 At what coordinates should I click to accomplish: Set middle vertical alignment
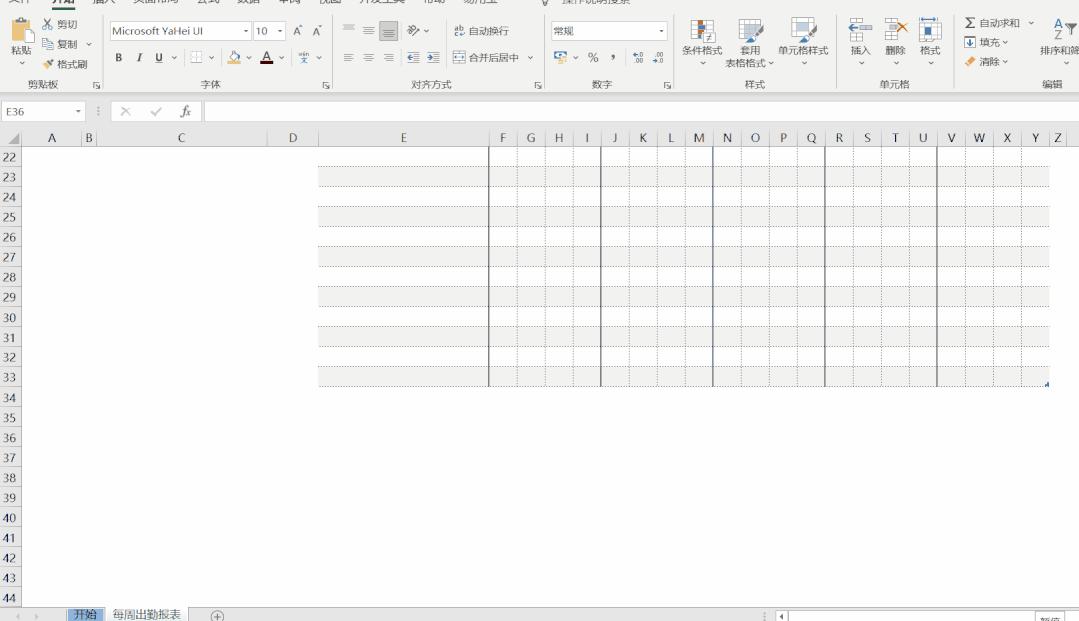369,30
